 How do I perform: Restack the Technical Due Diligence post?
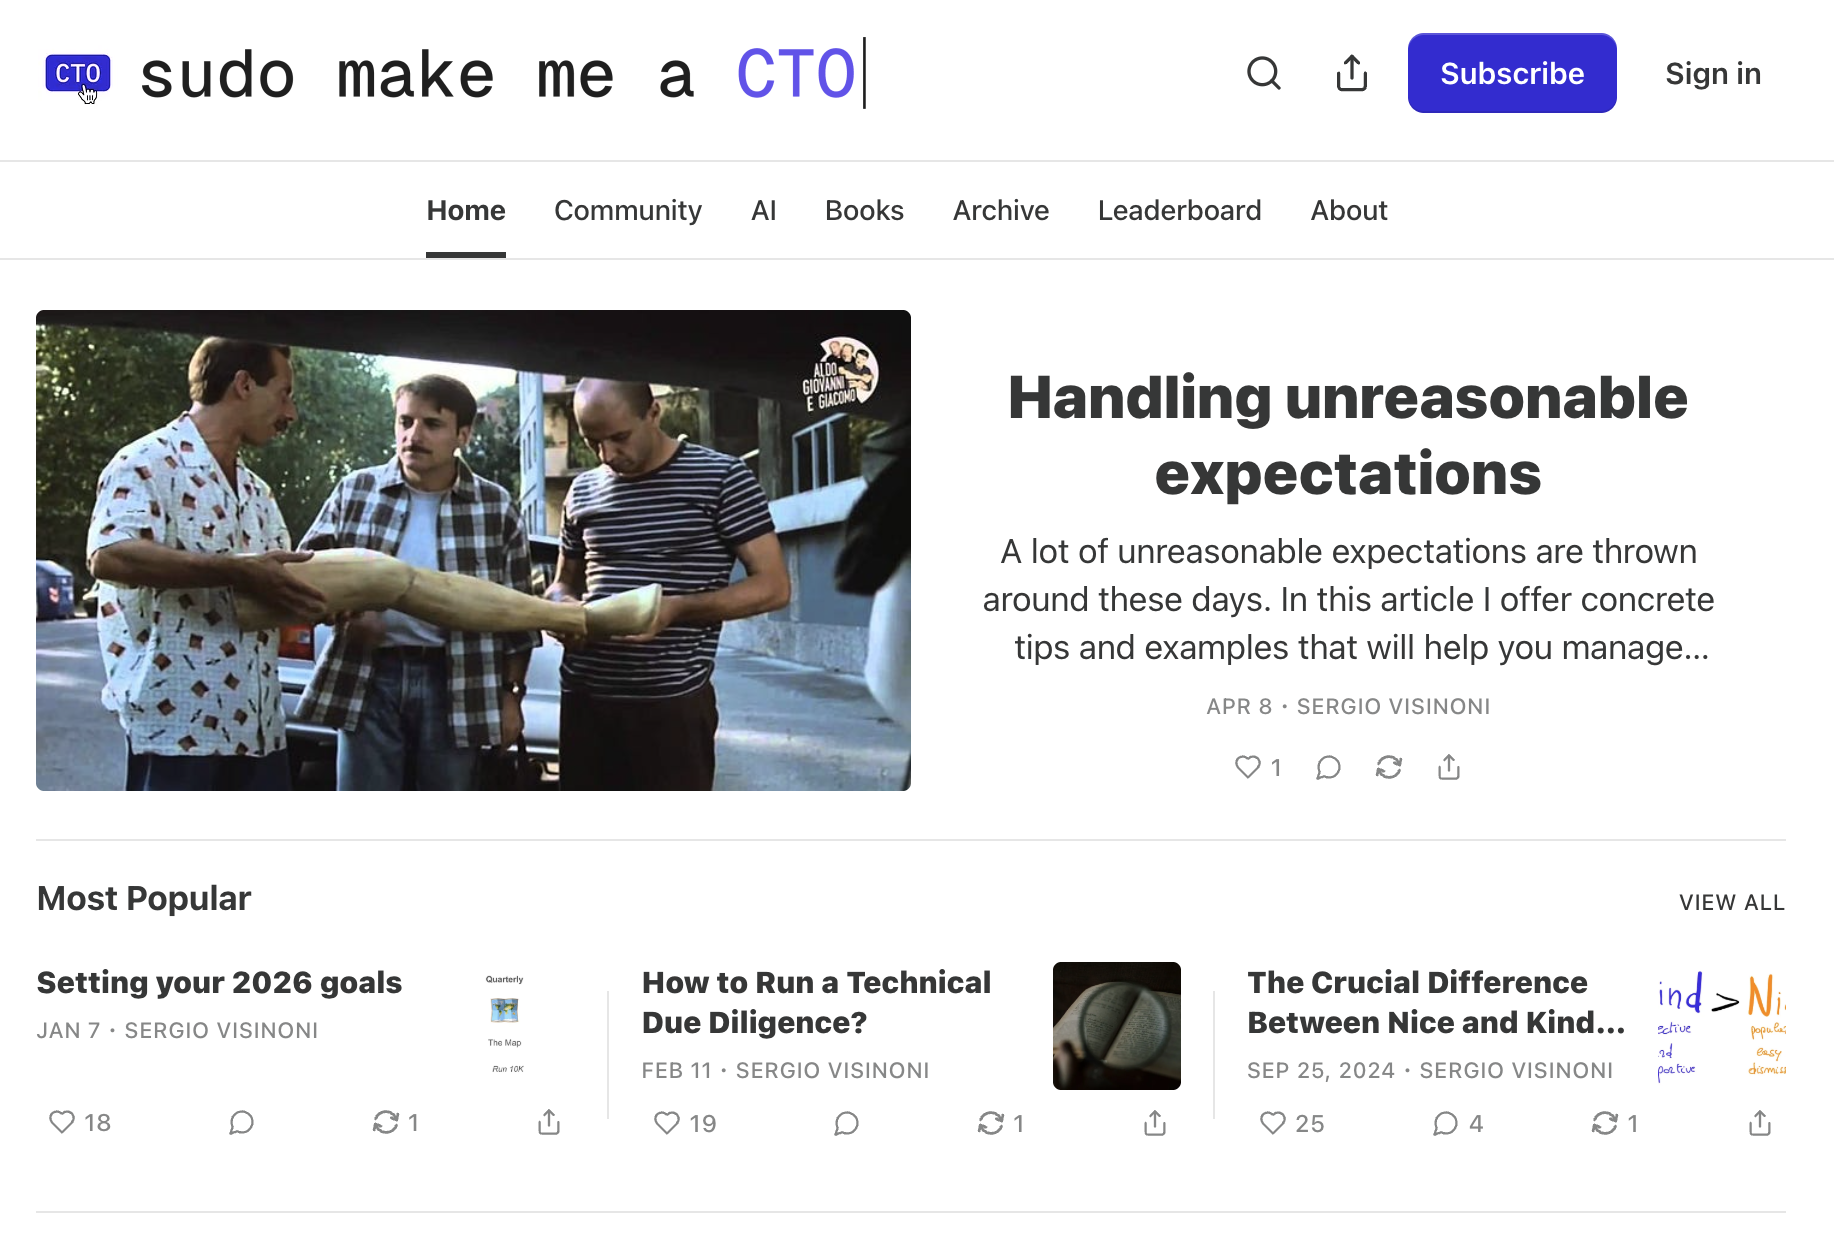tap(1001, 1123)
